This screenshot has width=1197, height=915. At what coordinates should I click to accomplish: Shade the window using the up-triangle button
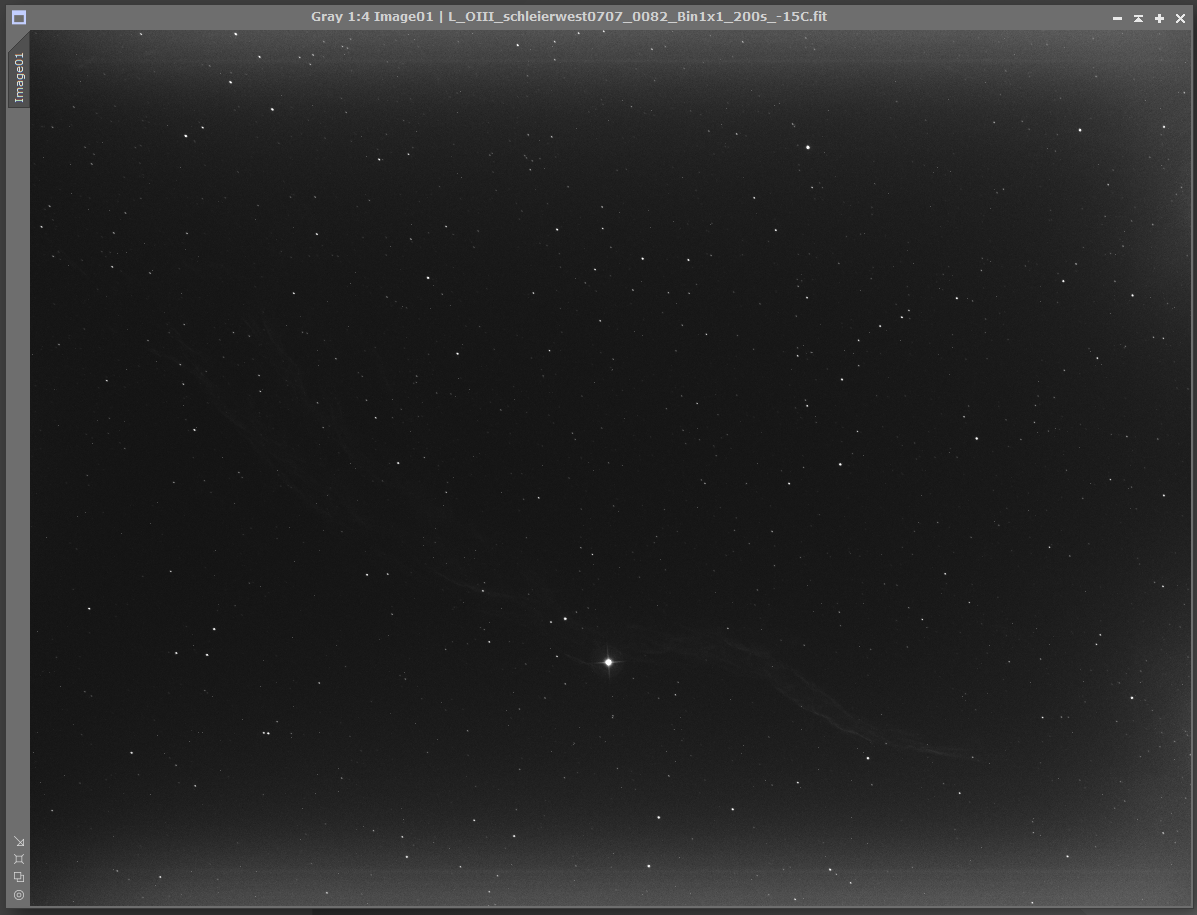pyautogui.click(x=1138, y=18)
